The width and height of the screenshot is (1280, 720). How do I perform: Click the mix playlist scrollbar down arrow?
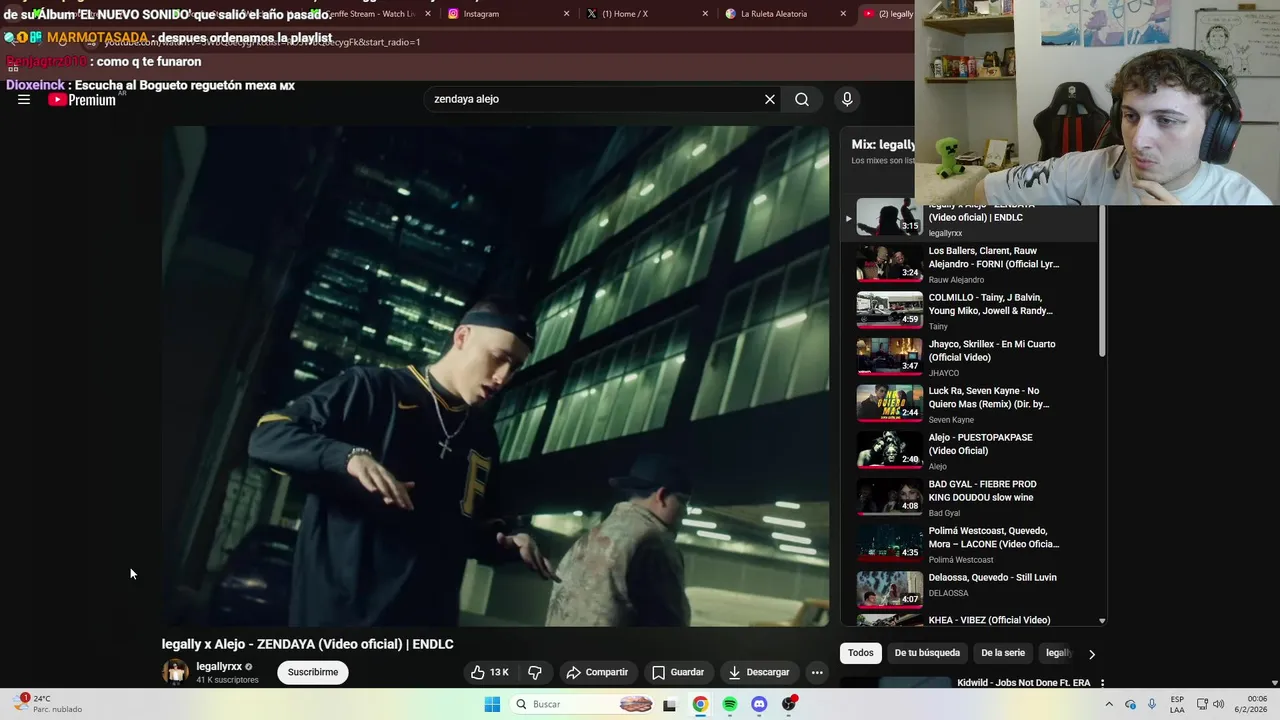pyautogui.click(x=1102, y=621)
